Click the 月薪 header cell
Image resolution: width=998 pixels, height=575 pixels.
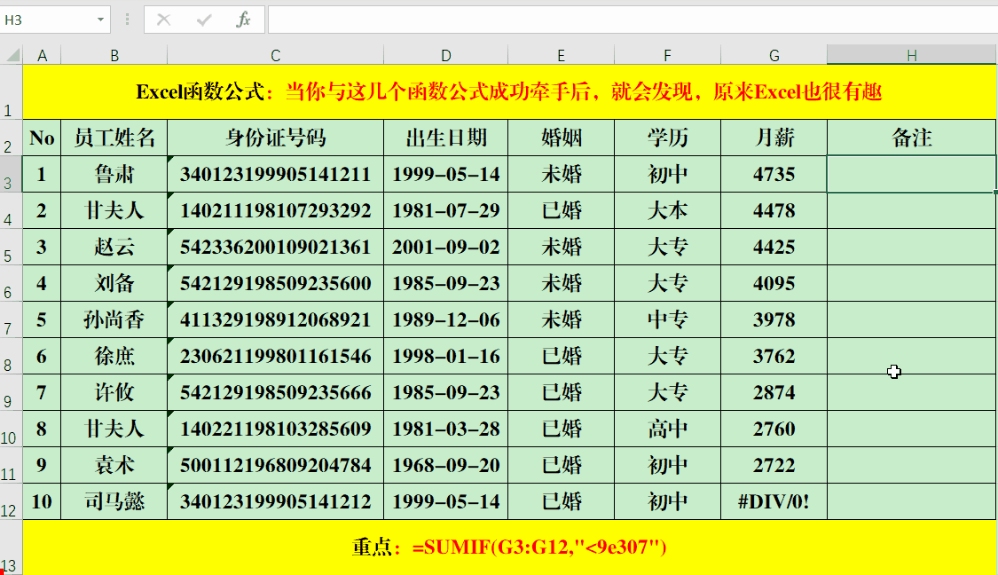coord(774,138)
